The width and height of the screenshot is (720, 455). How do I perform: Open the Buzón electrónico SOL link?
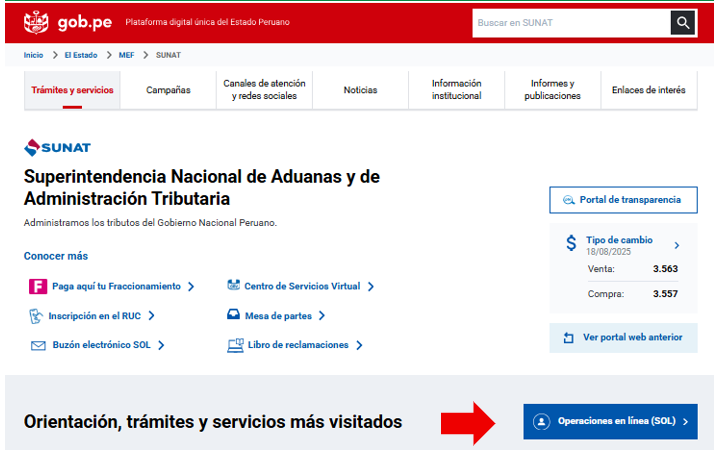(x=101, y=345)
